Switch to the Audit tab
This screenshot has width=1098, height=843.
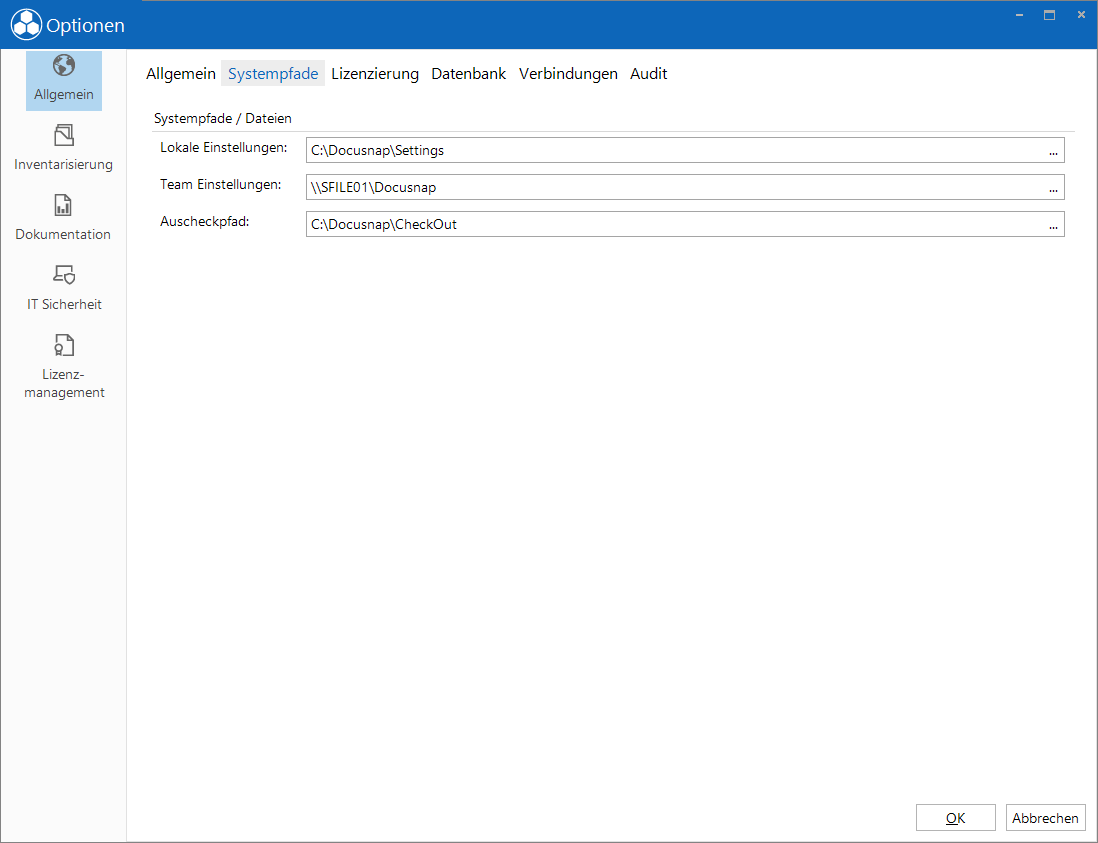pos(648,74)
